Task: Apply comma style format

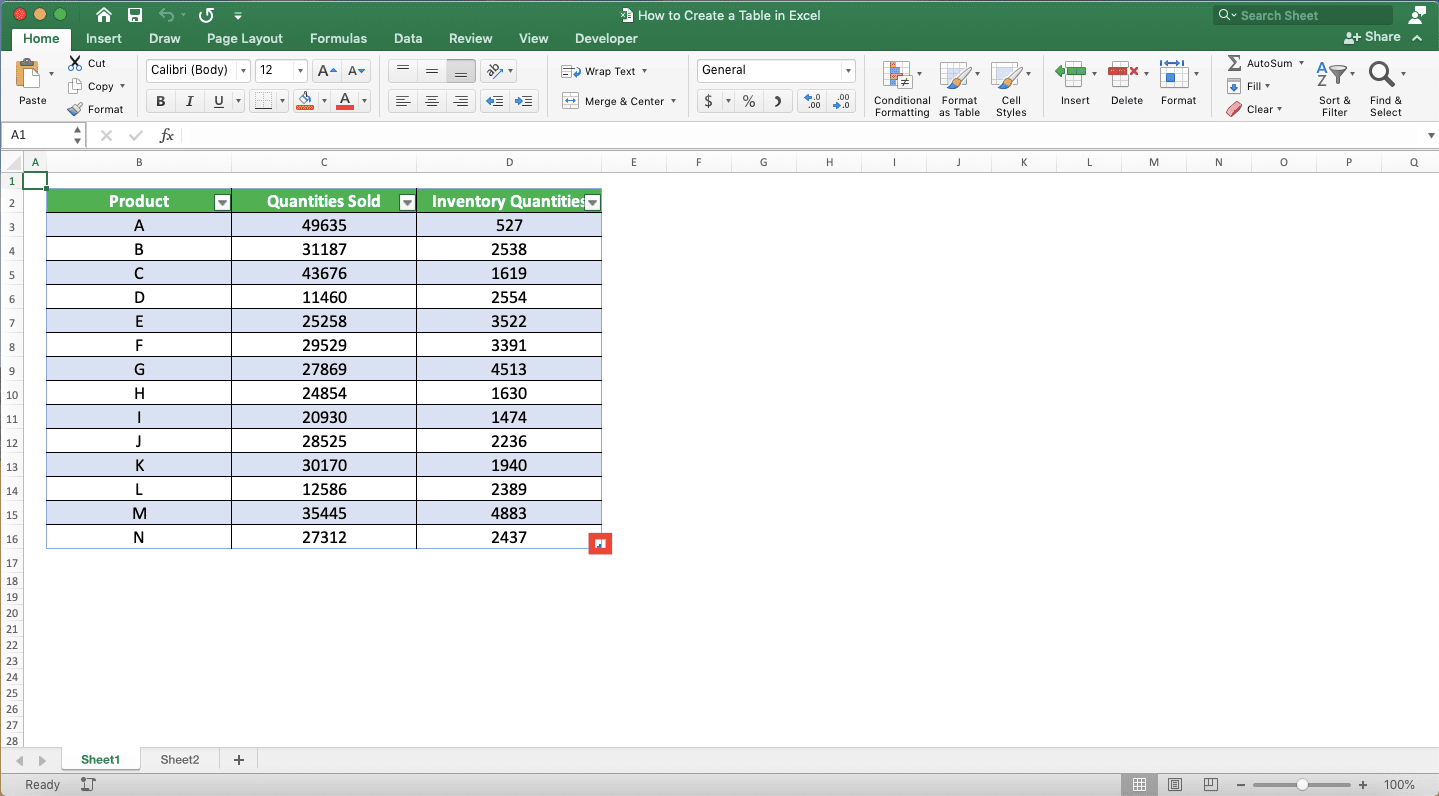Action: coord(778,101)
